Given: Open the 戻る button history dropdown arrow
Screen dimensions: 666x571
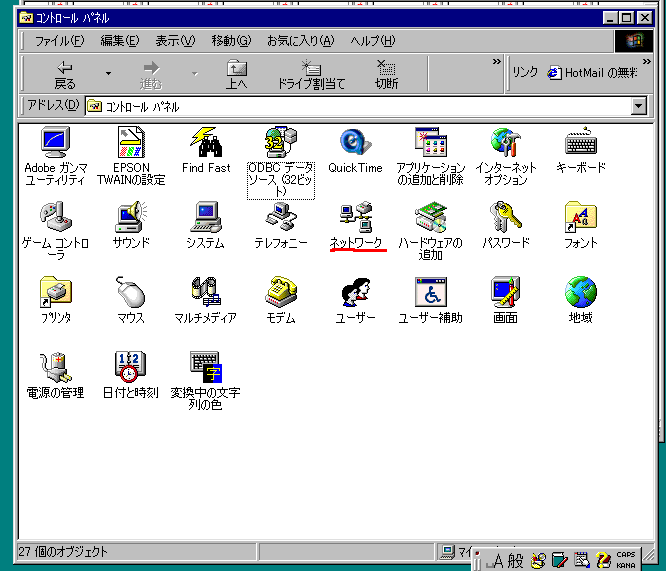Looking at the screenshot, I should click(108, 73).
